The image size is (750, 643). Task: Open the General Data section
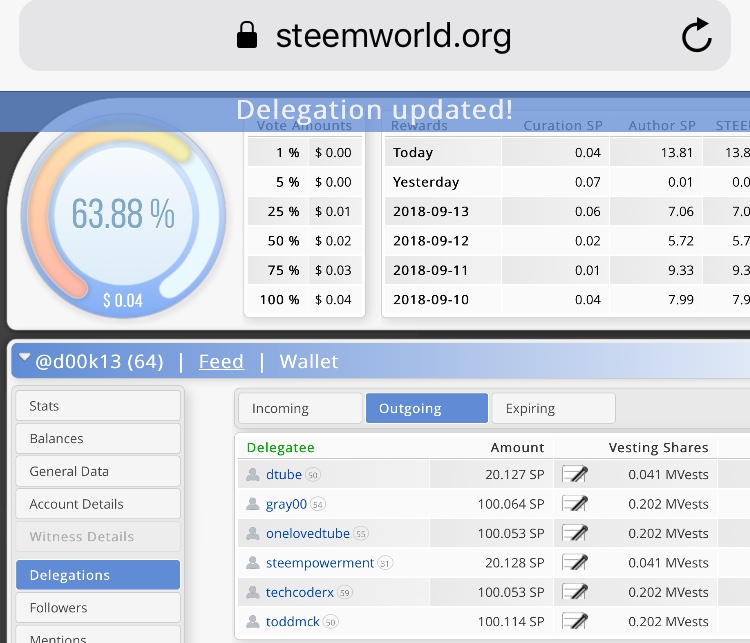[x=98, y=471]
